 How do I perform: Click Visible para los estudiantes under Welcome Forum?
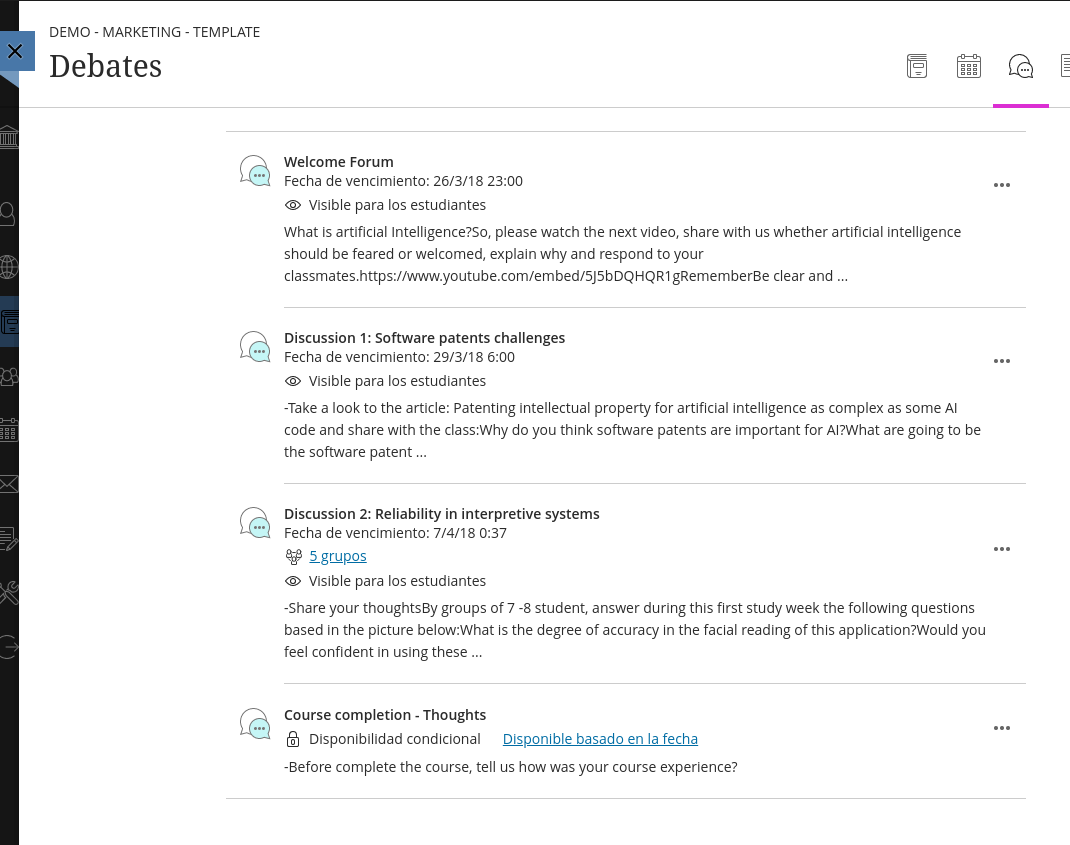coord(397,205)
